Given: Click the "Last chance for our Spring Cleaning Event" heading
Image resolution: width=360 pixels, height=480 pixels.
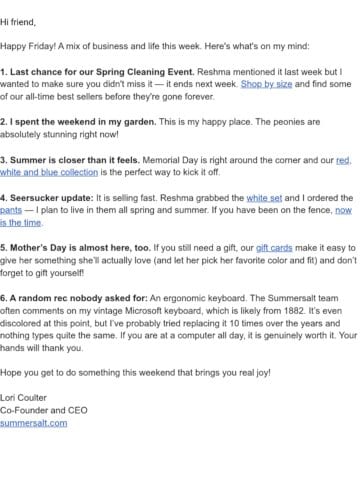Looking at the screenshot, I should coord(102,72).
